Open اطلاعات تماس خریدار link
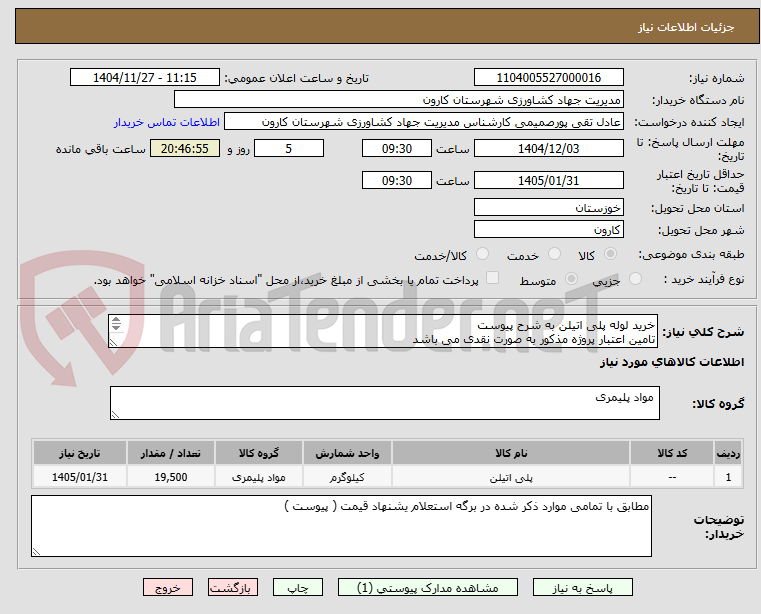This screenshot has height=614, width=761. [167, 122]
